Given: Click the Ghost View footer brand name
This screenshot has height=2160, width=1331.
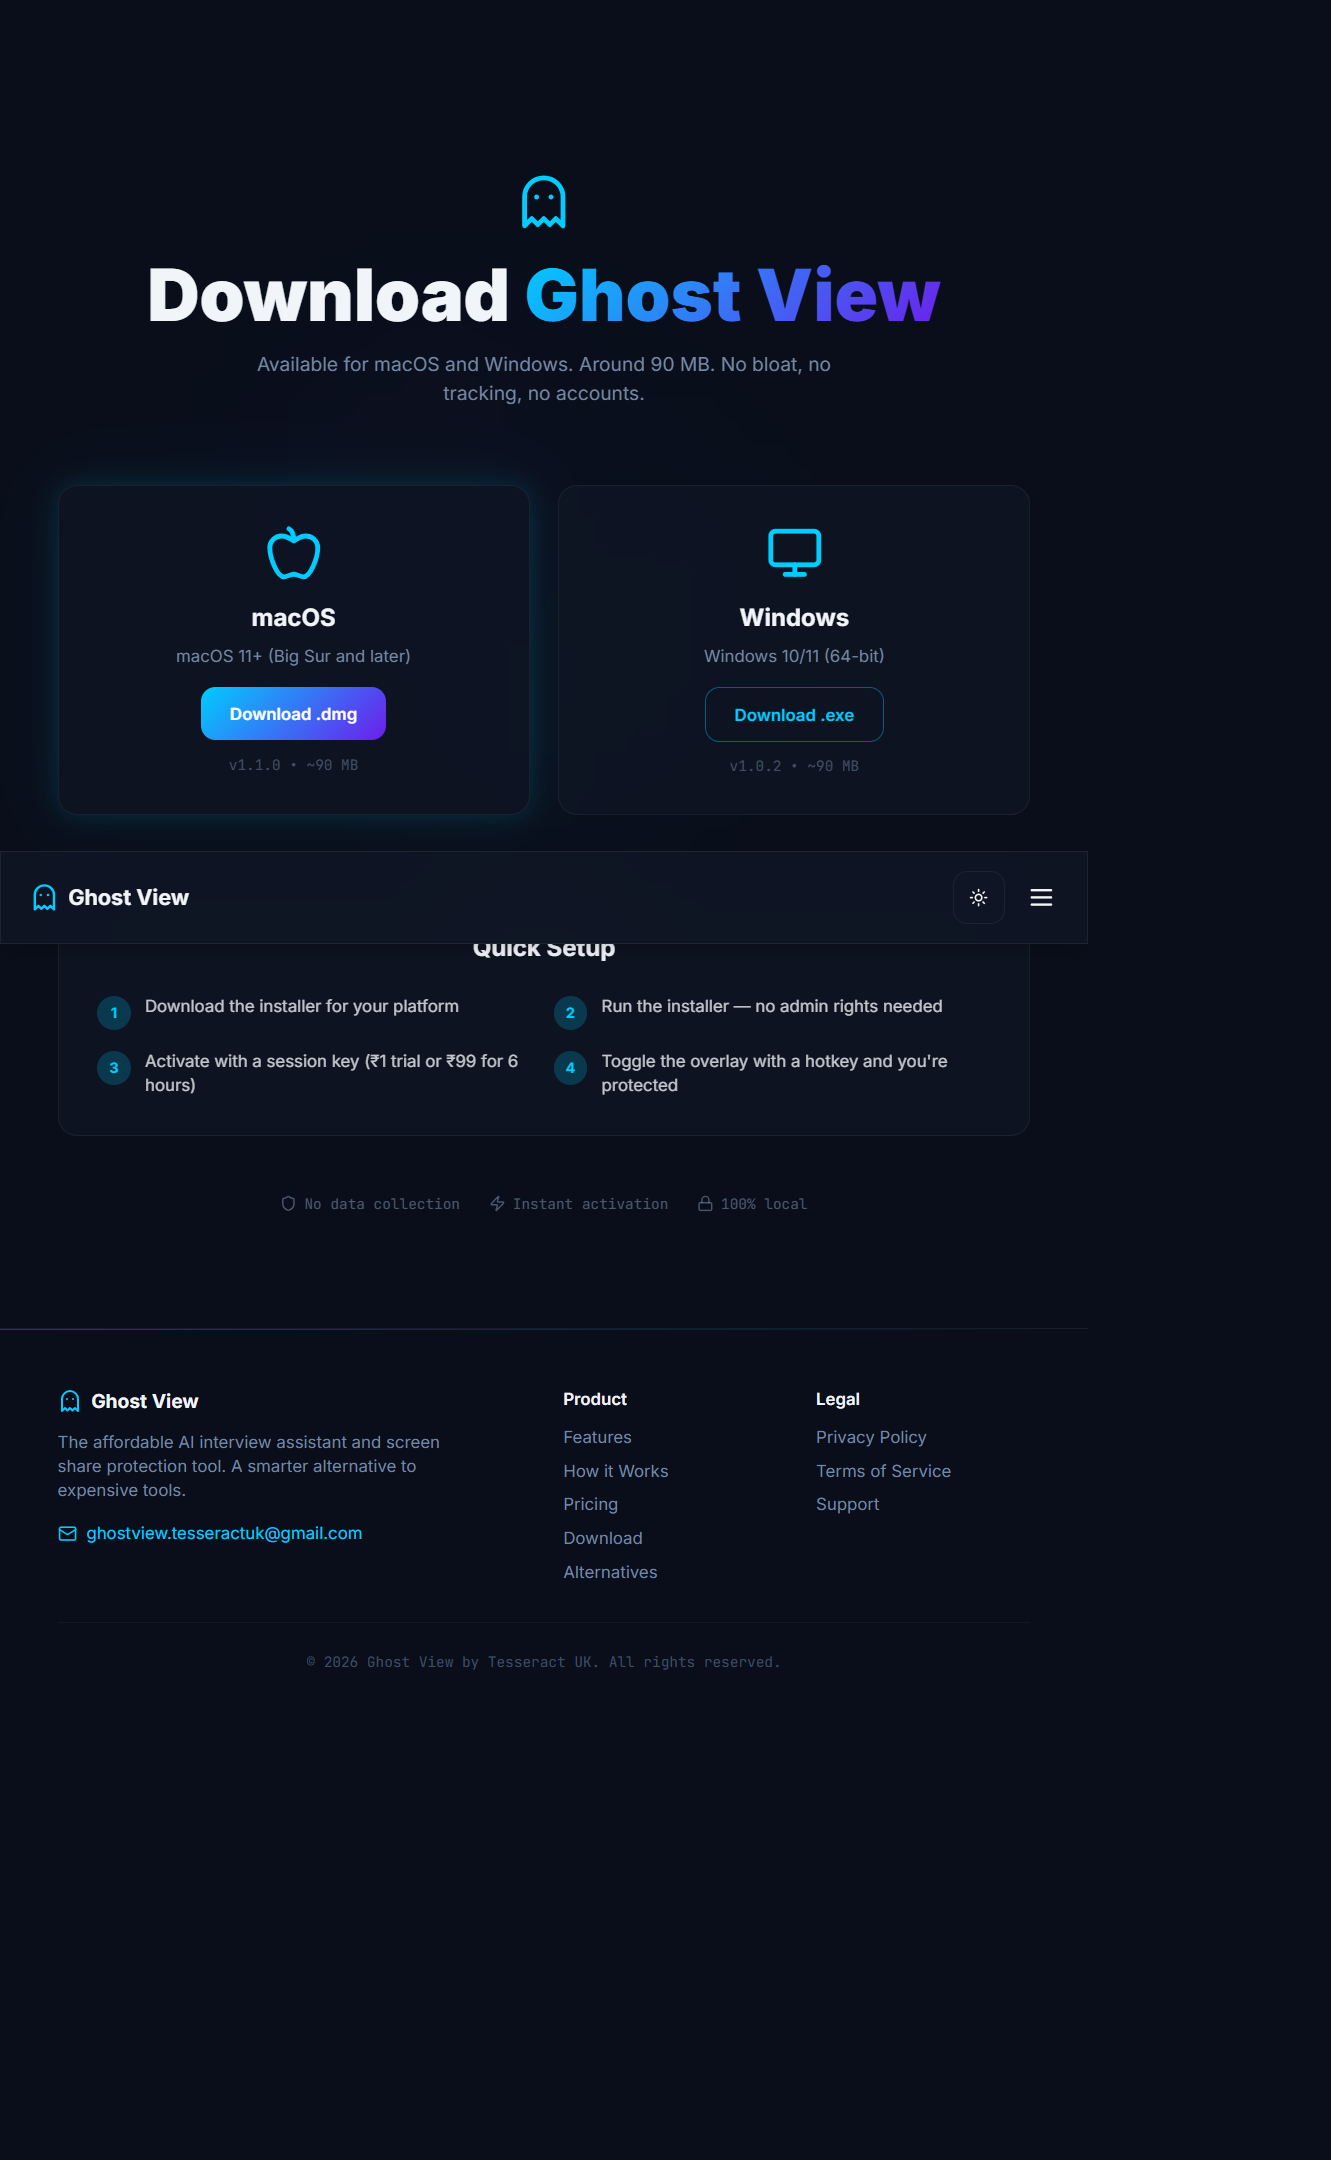Looking at the screenshot, I should pos(145,1401).
